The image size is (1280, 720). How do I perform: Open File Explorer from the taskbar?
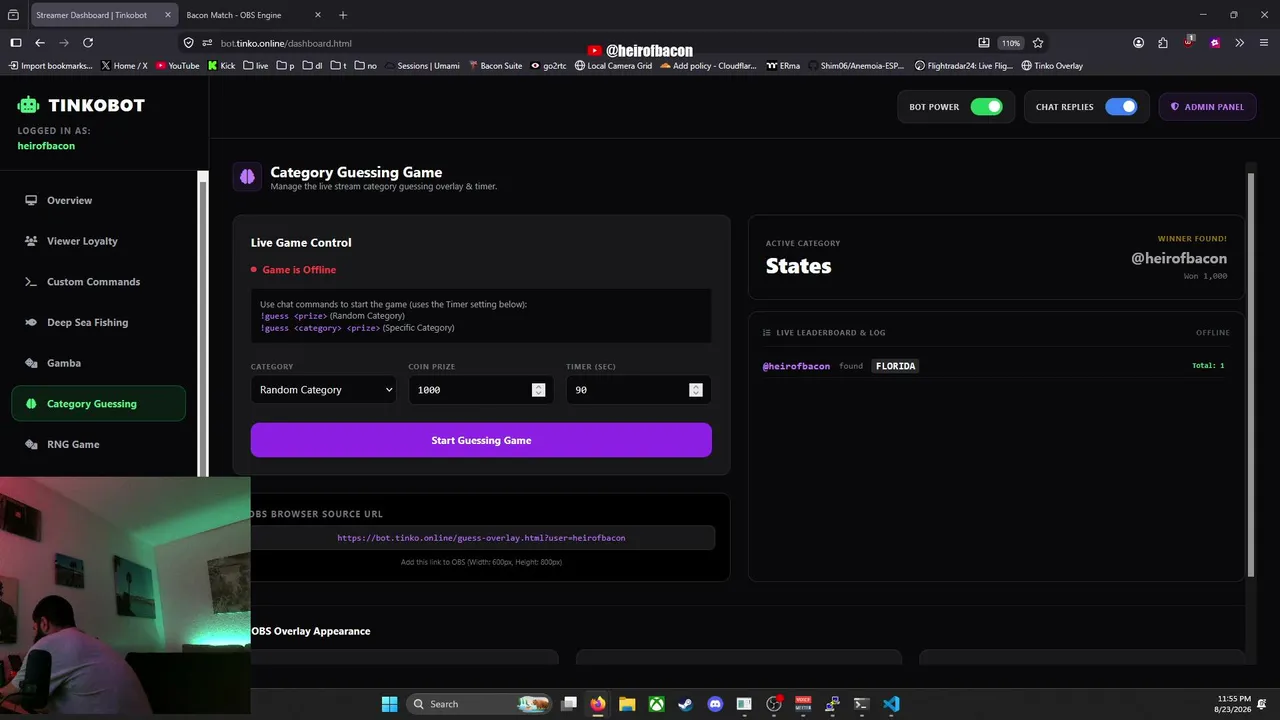(627, 704)
